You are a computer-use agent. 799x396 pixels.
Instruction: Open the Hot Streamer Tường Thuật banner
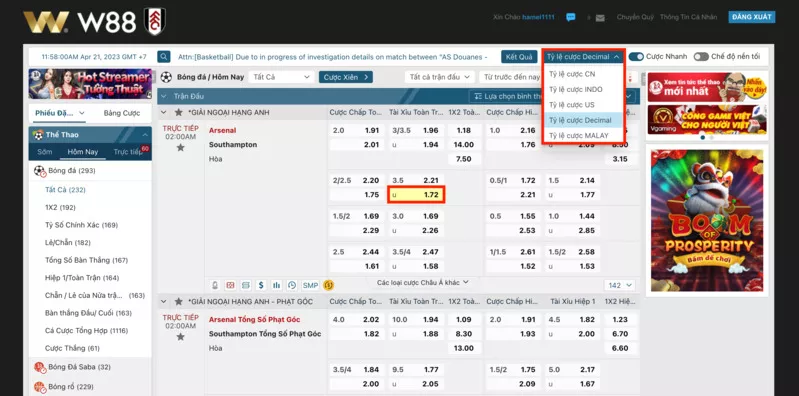90,84
